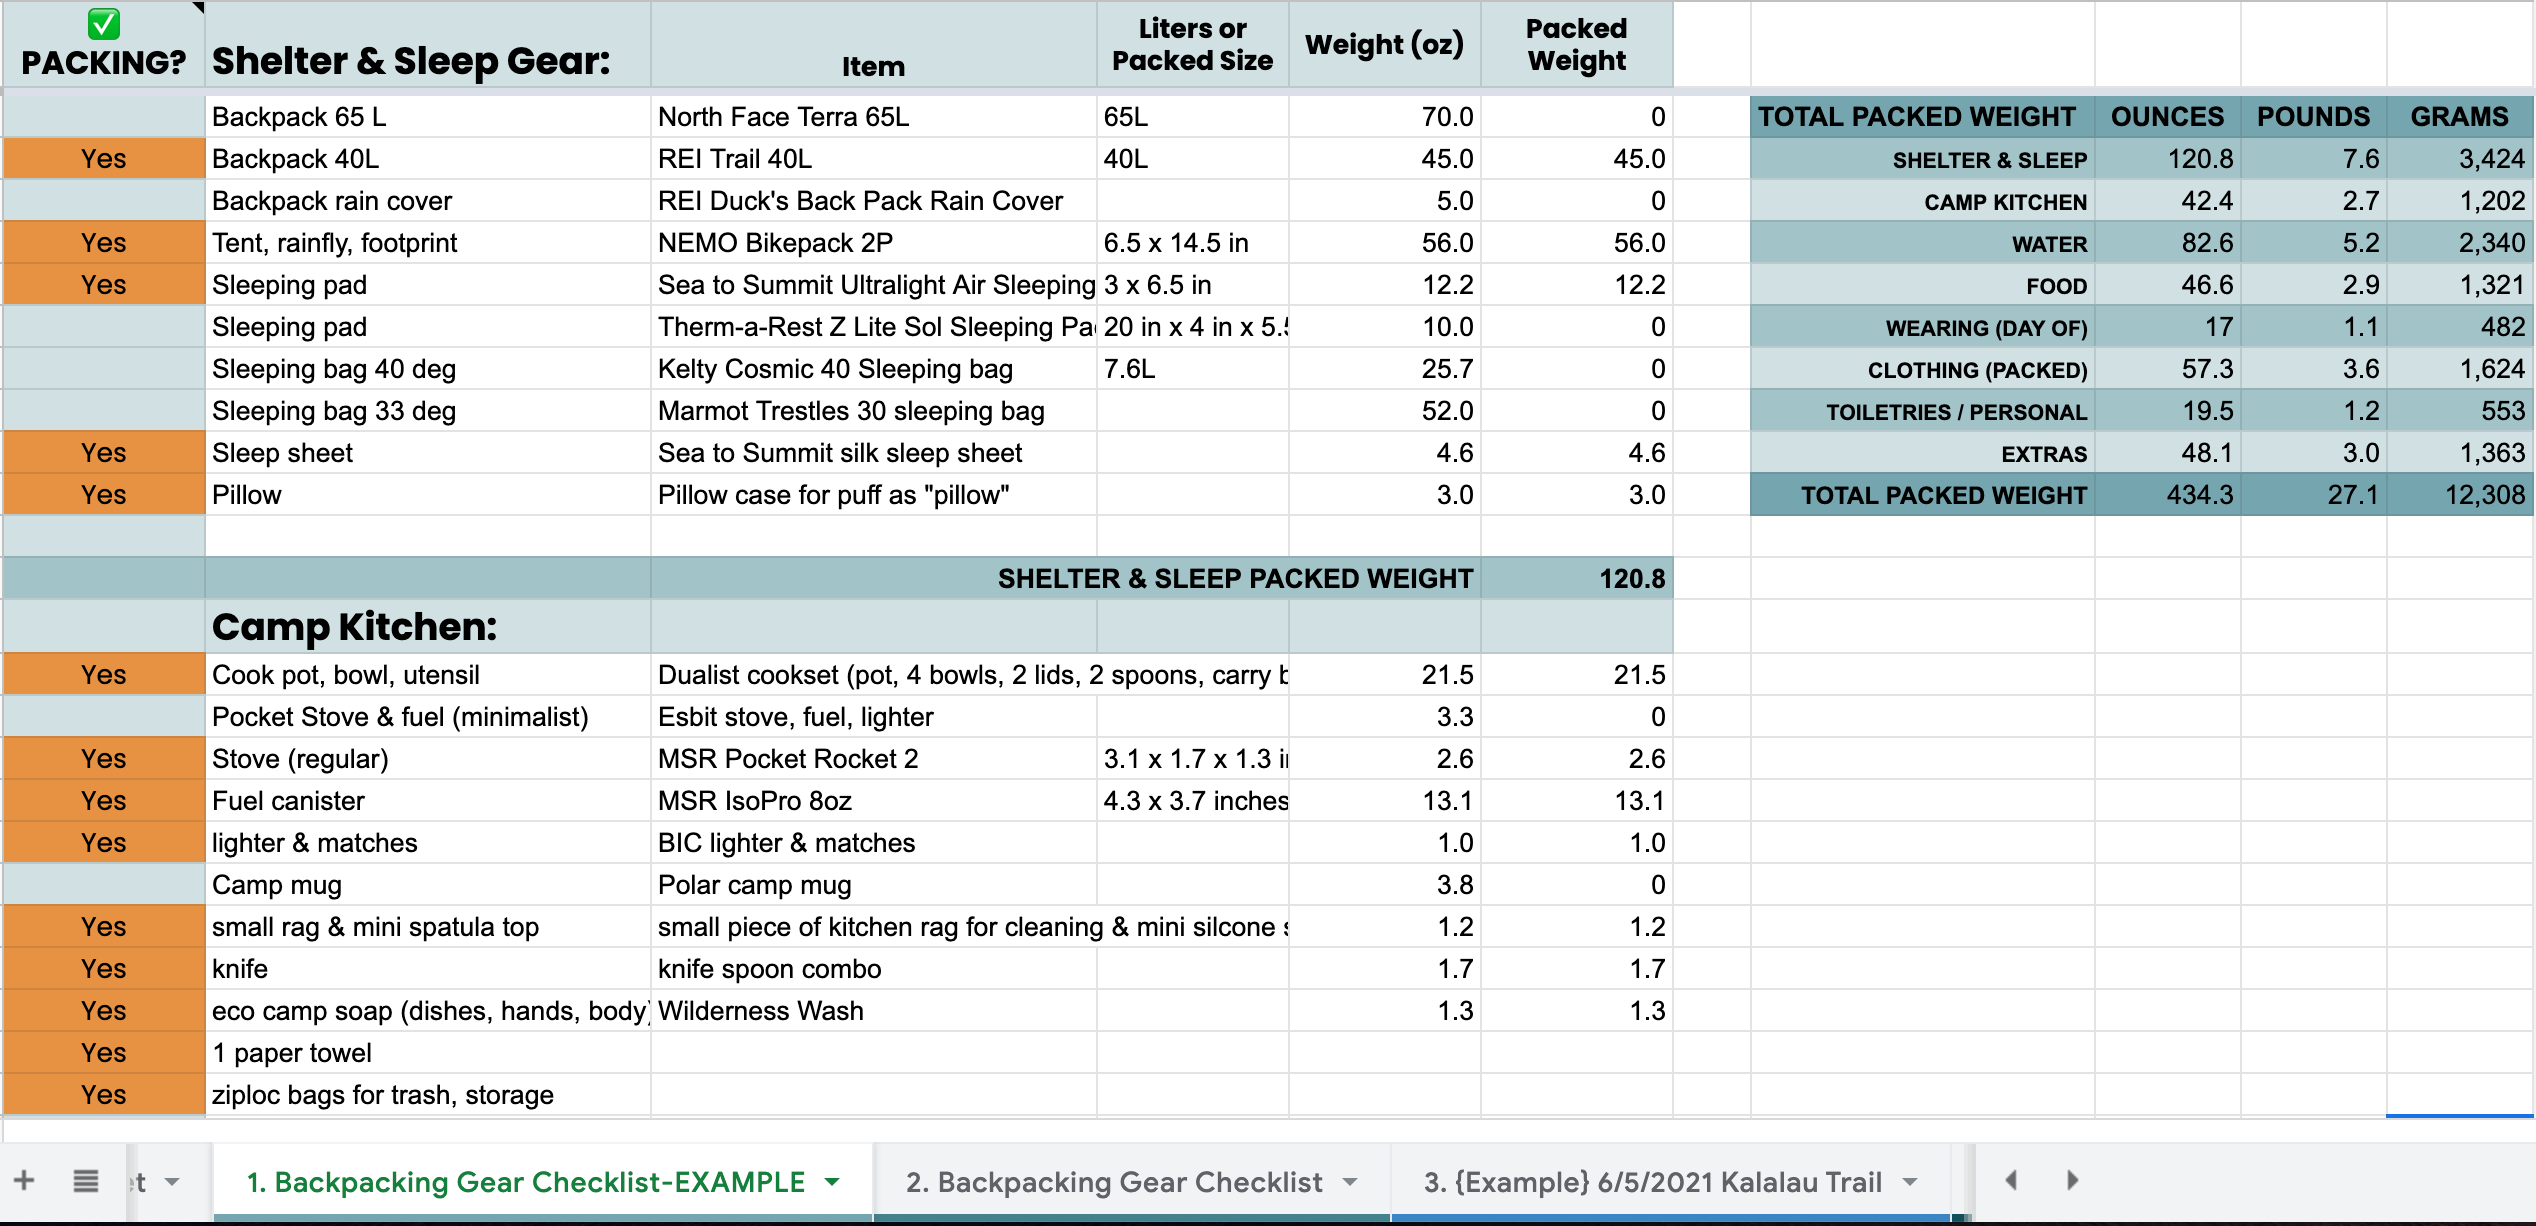
Task: Open the all sheets list icon
Action: [86, 1181]
